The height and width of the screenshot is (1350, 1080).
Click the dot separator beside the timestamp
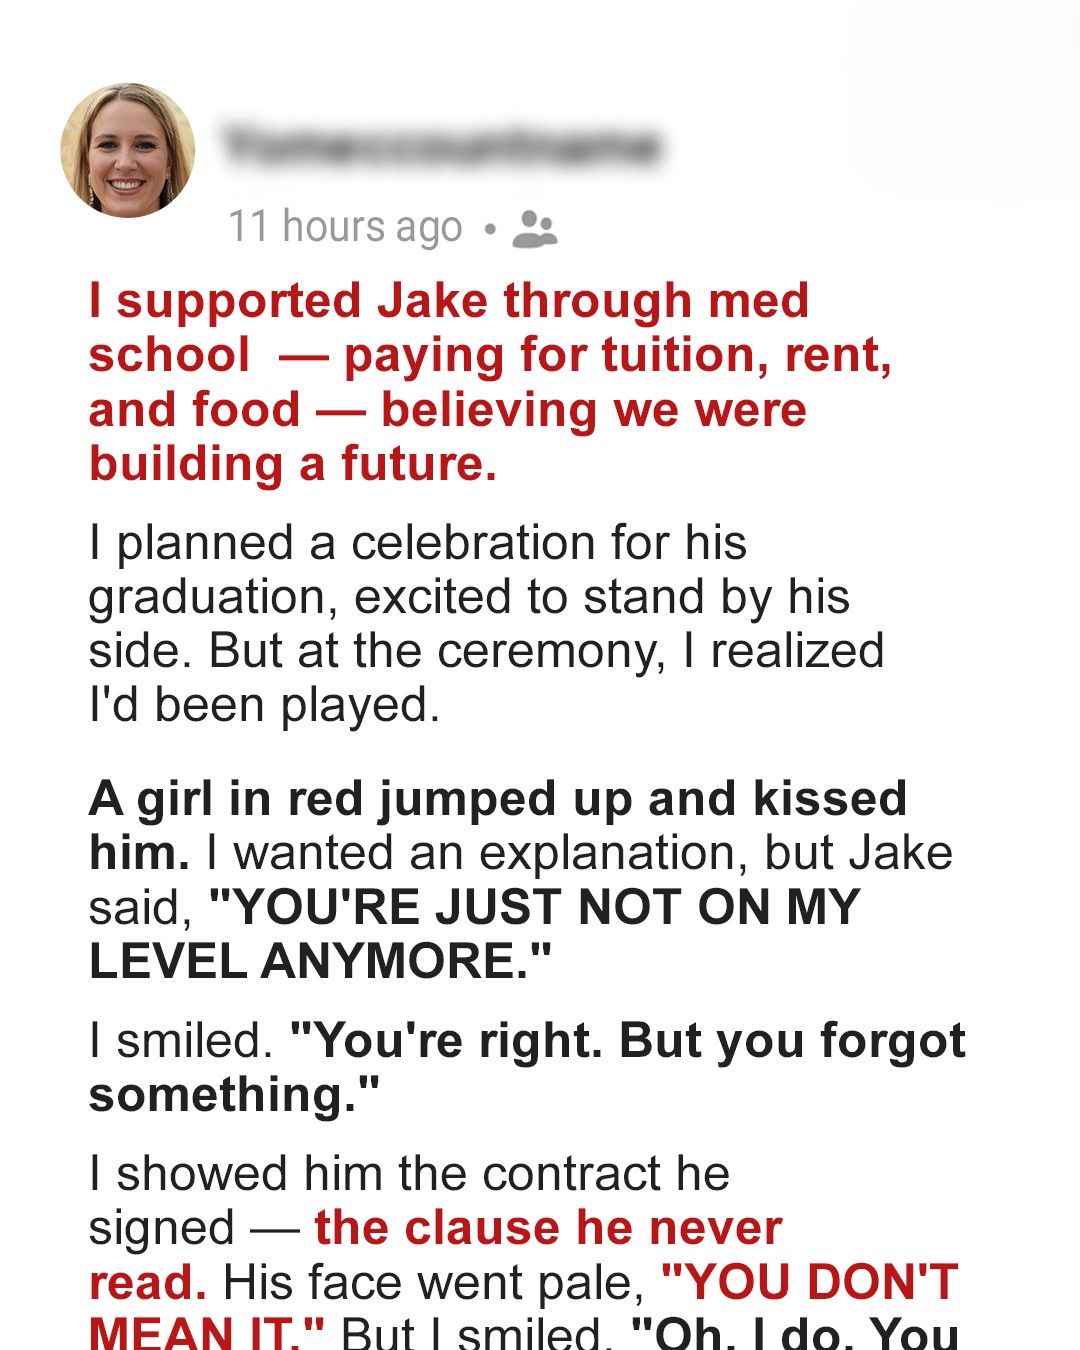point(489,229)
